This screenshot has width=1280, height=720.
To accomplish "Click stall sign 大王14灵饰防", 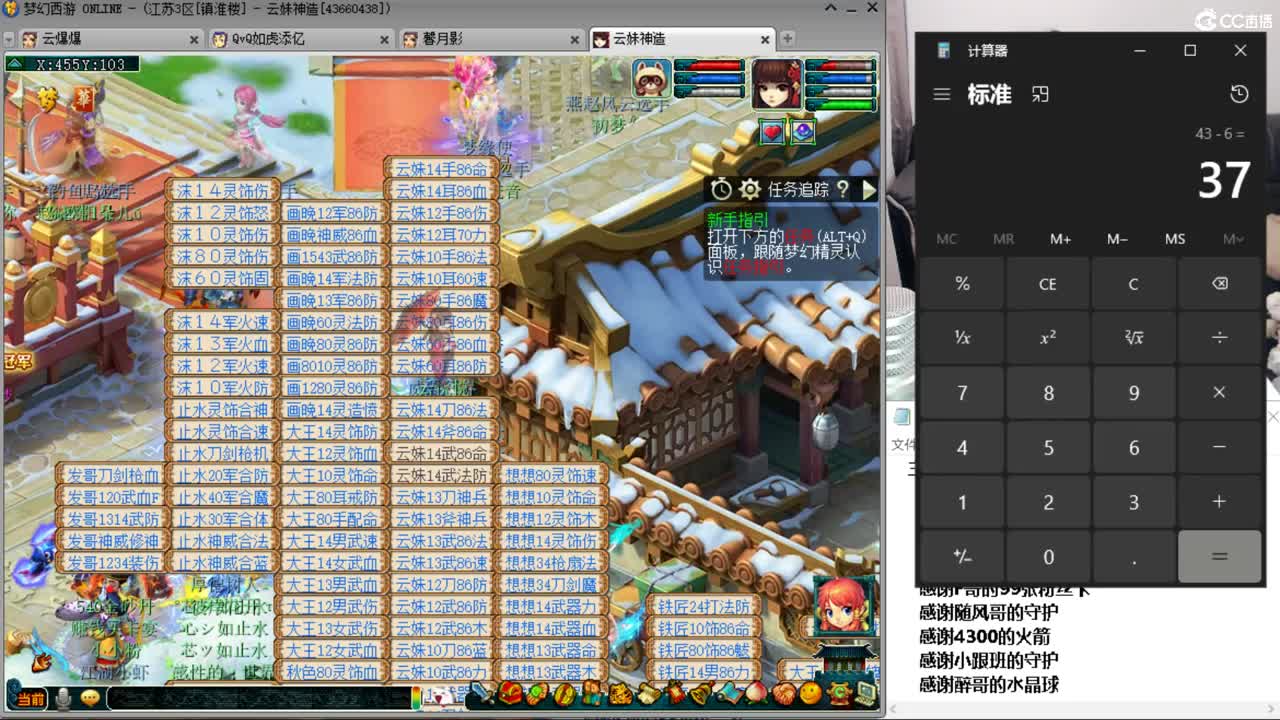I will (x=332, y=432).
